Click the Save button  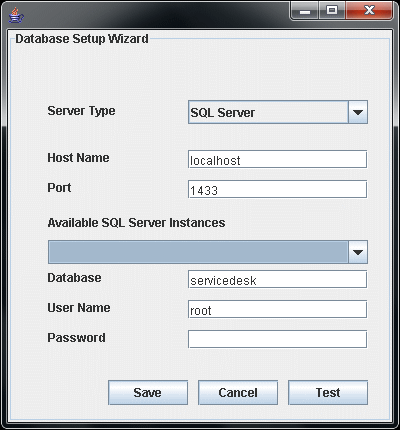pos(148,393)
